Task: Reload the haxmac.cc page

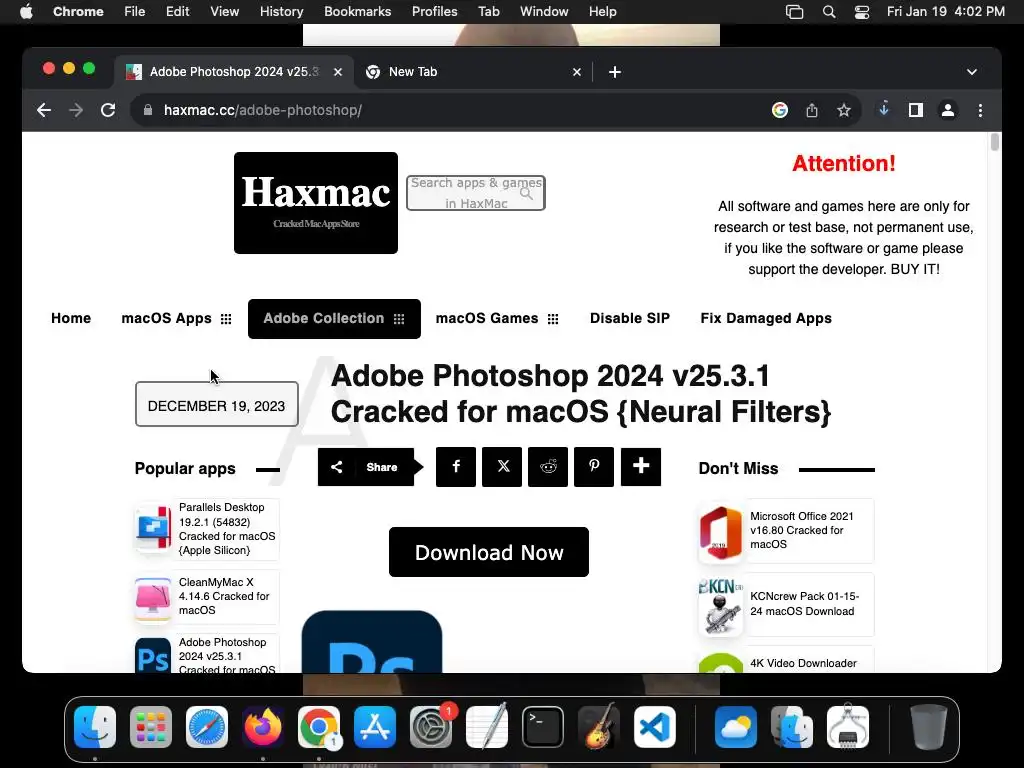Action: pos(108,110)
